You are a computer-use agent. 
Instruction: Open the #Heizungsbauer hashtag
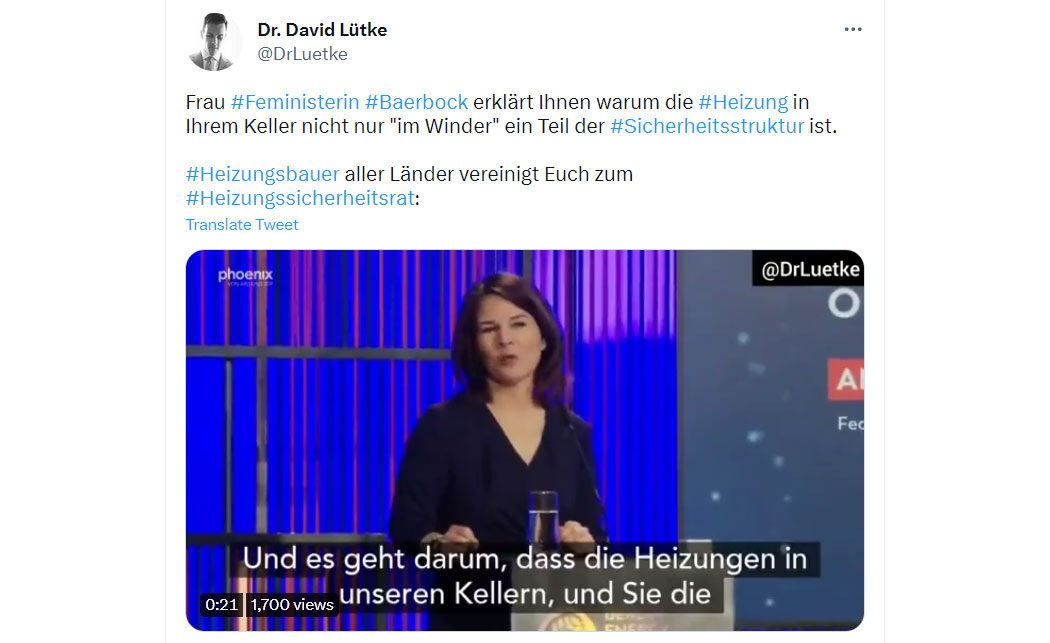pos(262,174)
